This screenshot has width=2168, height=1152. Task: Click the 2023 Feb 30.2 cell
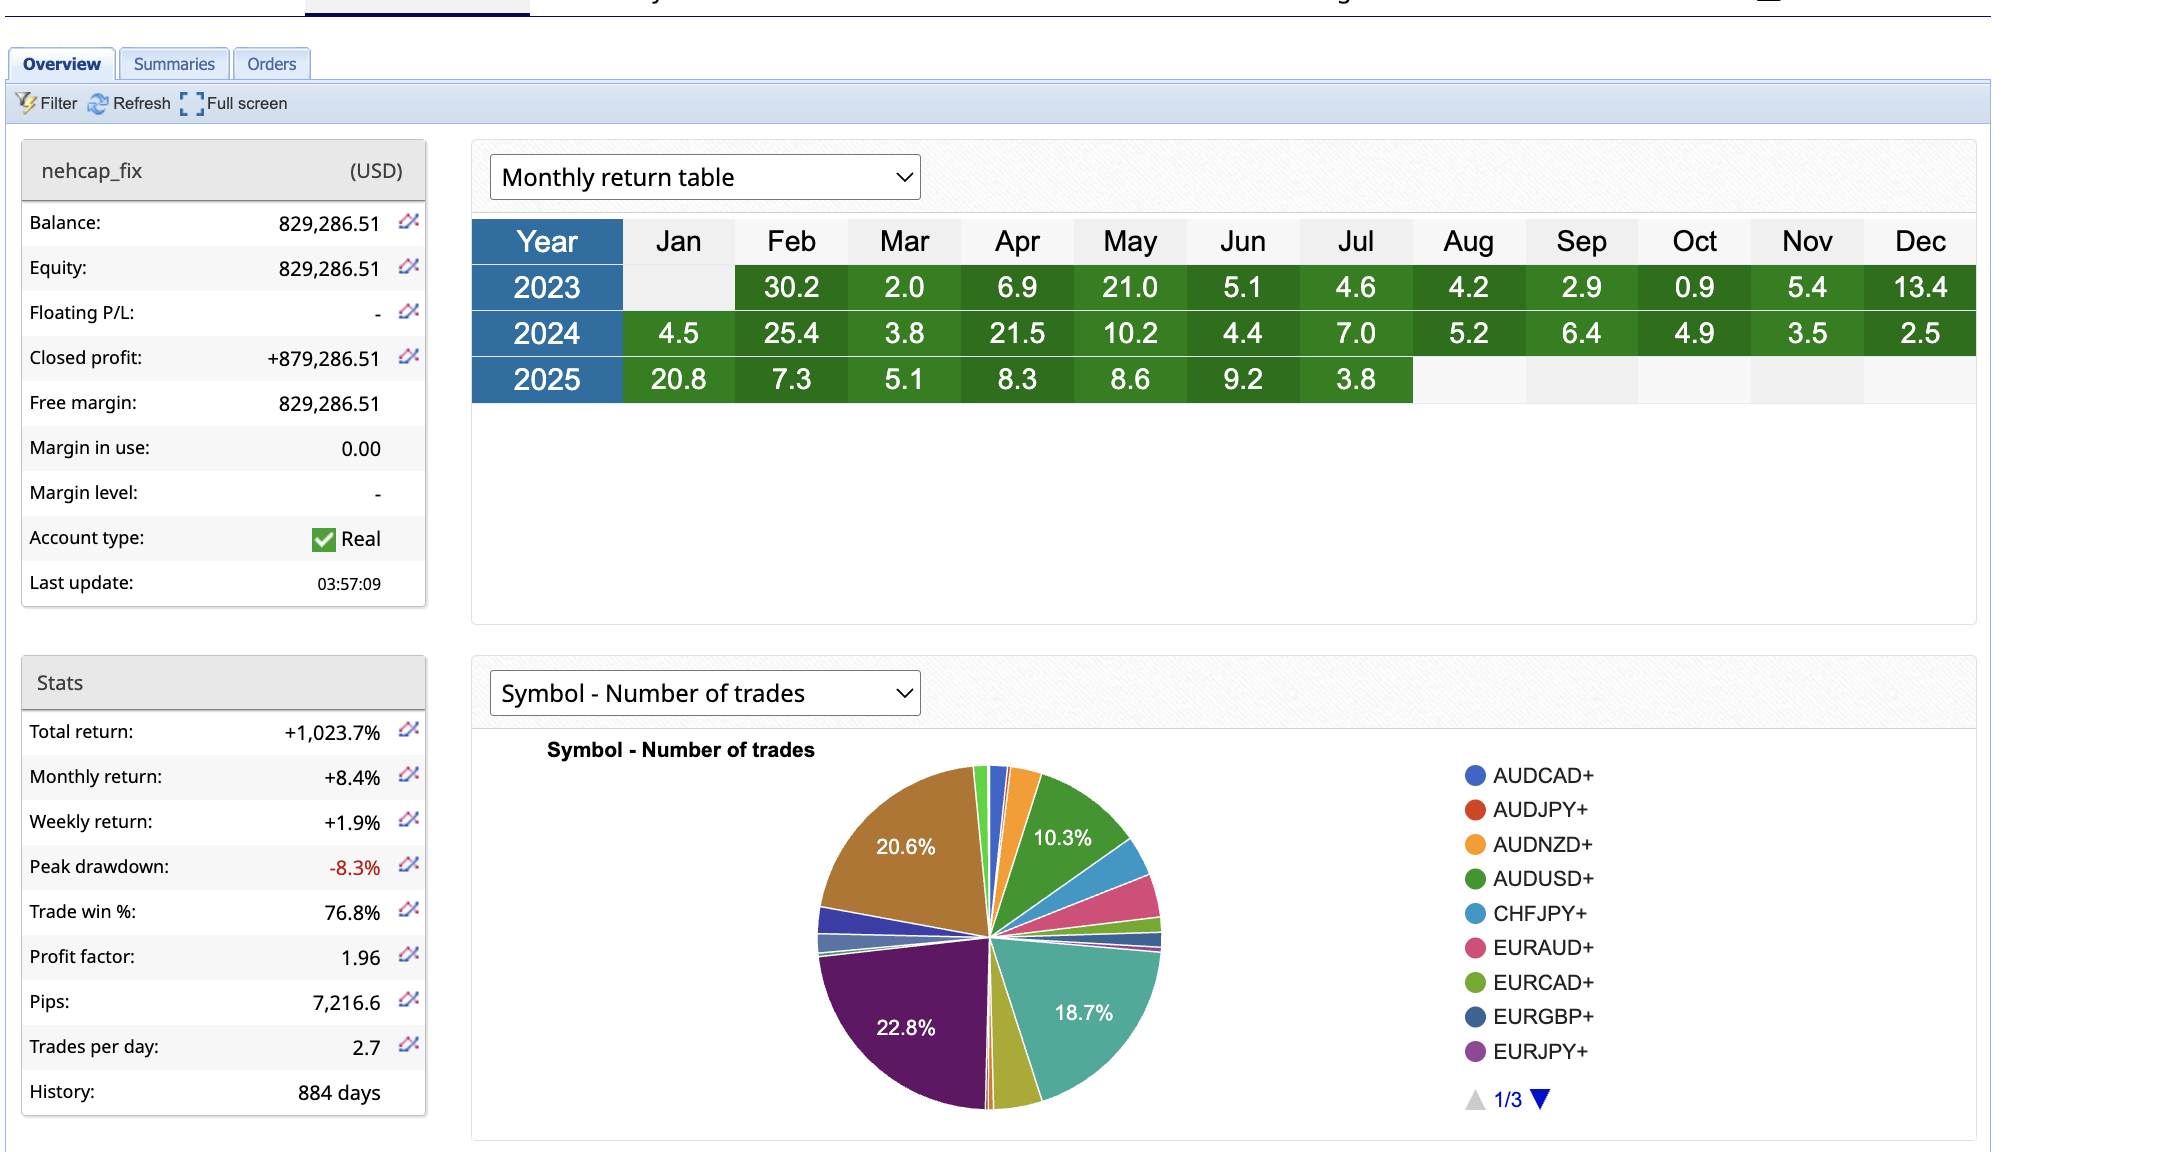791,287
